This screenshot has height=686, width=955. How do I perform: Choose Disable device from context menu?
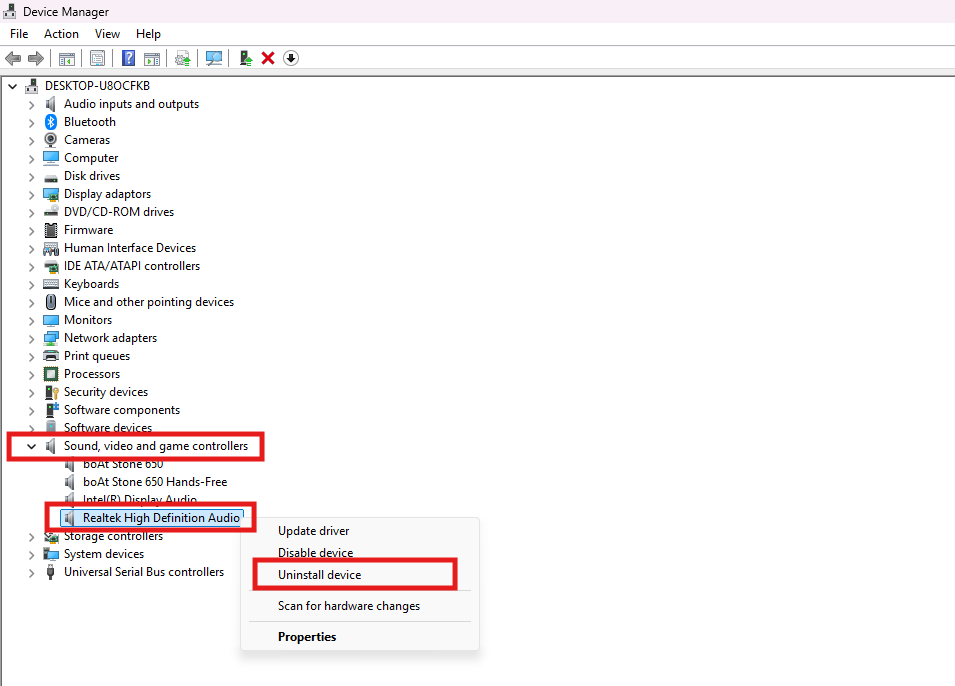315,553
